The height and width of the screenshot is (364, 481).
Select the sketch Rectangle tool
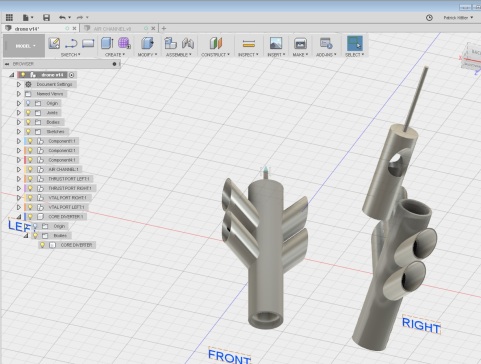(x=88, y=43)
